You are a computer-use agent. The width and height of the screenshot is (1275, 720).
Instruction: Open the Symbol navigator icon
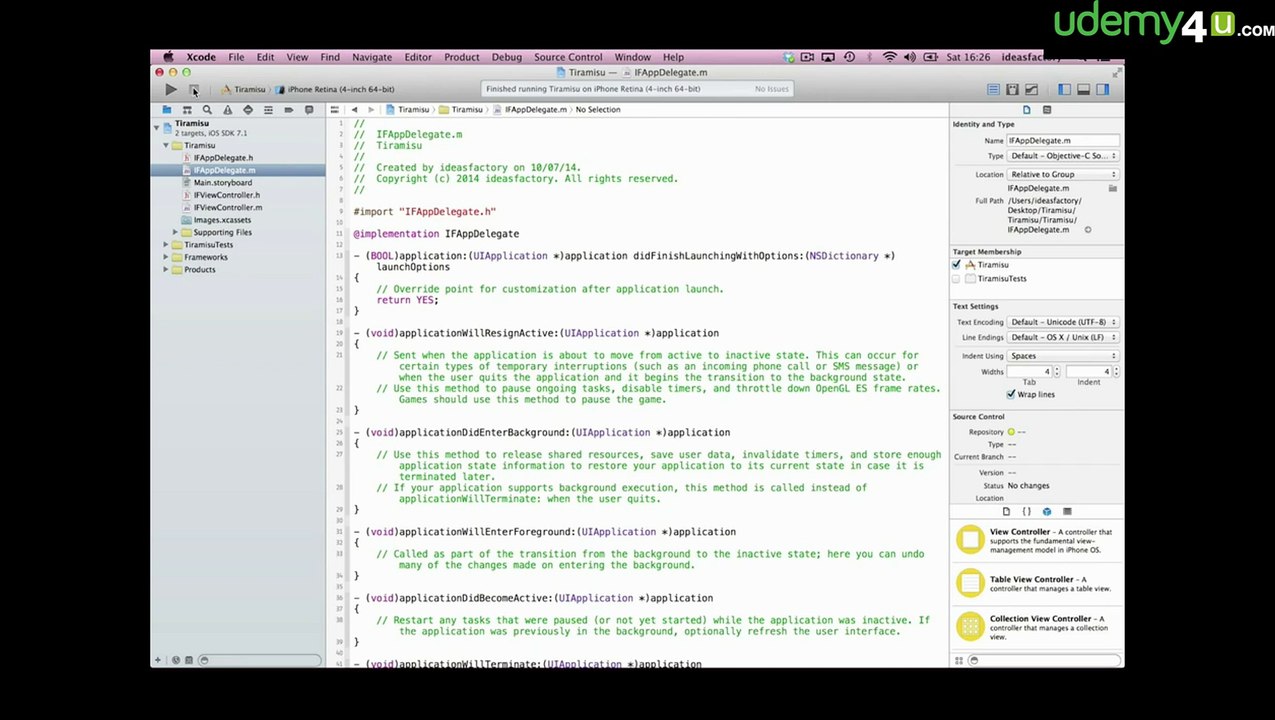(187, 110)
